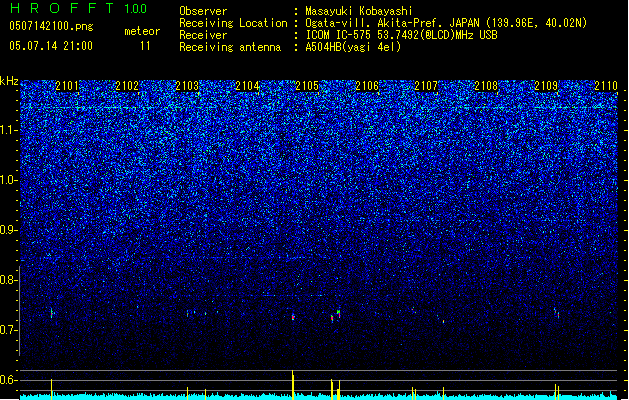Click the 'meteor' label
The height and width of the screenshot is (400, 629).
(142, 31)
